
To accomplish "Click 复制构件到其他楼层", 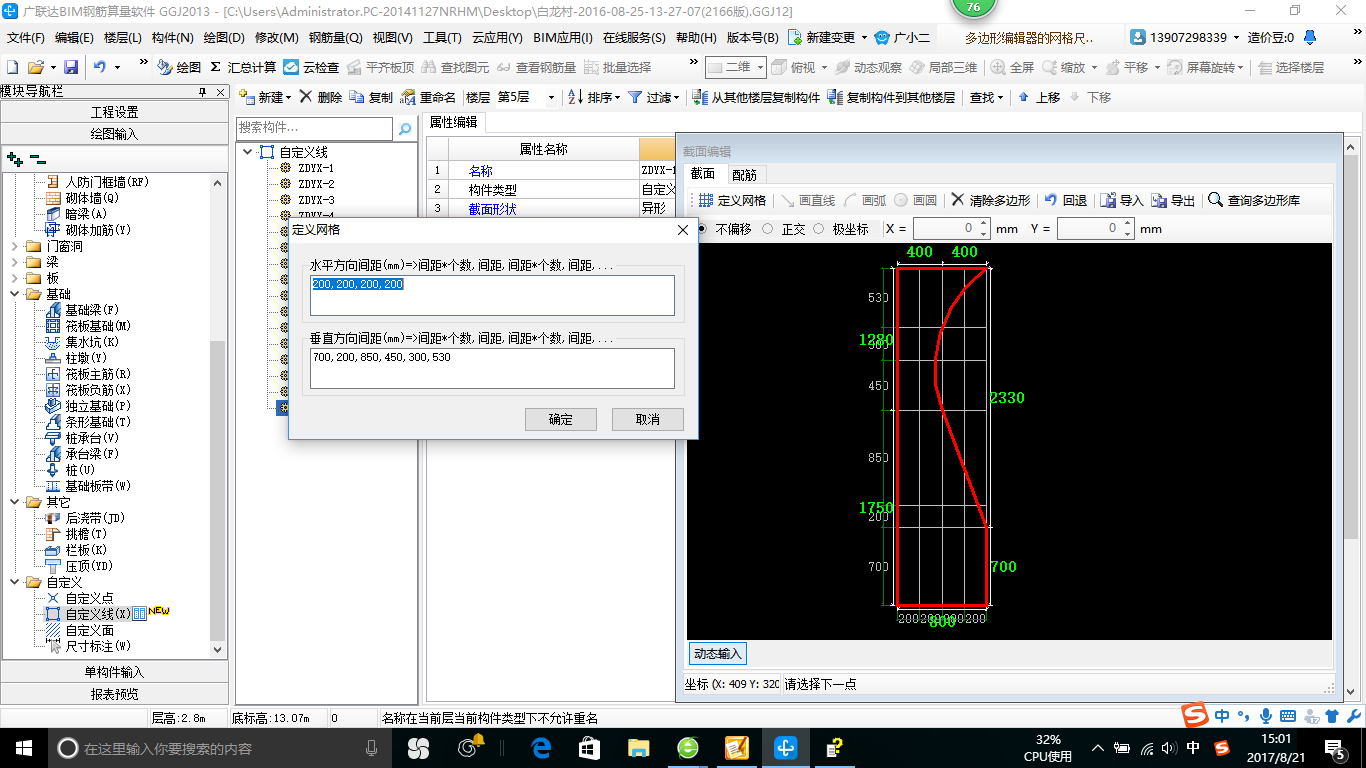I will coord(892,97).
